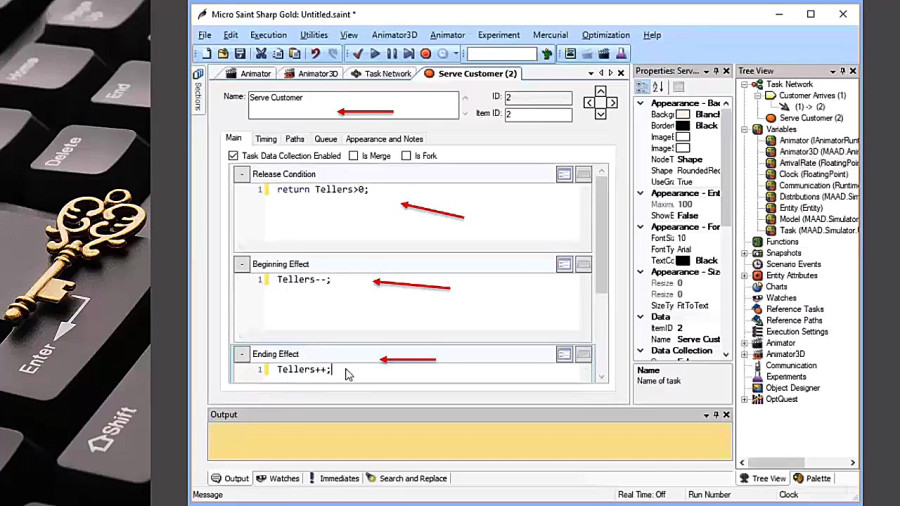Viewport: 900px width, 506px height.
Task: Click the expand editor icon for Ending Effect
Action: click(x=564, y=354)
